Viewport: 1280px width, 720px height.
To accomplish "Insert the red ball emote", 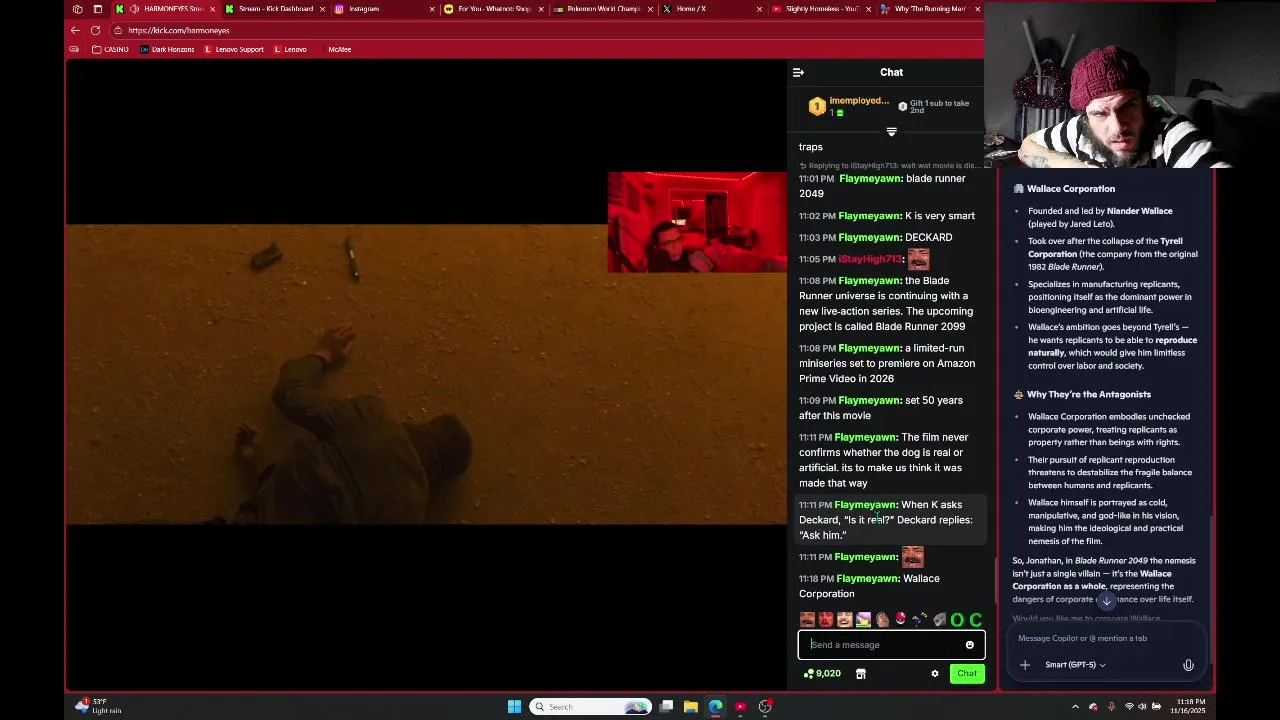I will [x=900, y=620].
